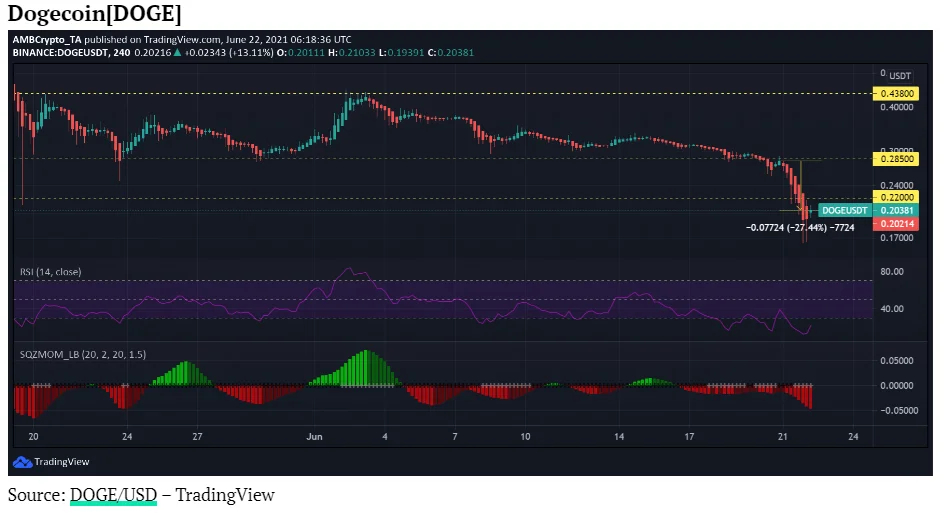Click the 0.17000 price axis value
The height and width of the screenshot is (519, 946).
[x=897, y=238]
